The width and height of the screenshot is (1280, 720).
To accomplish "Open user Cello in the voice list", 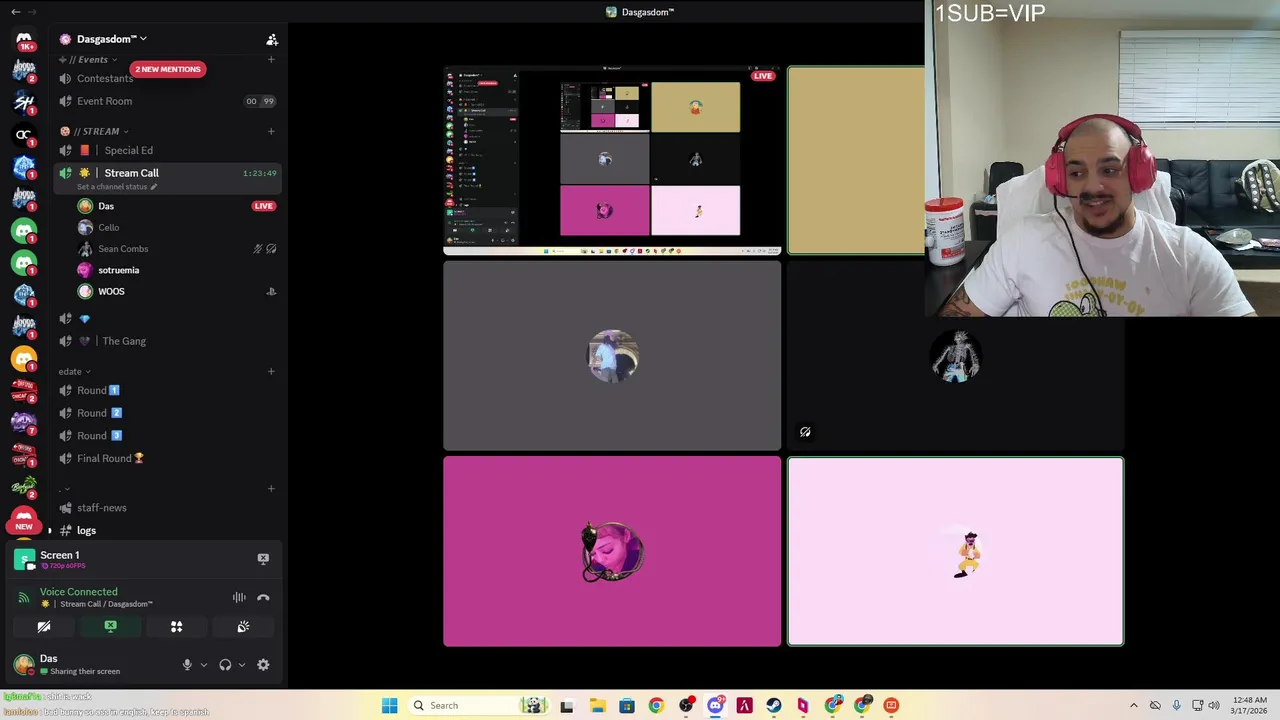I will (175, 227).
